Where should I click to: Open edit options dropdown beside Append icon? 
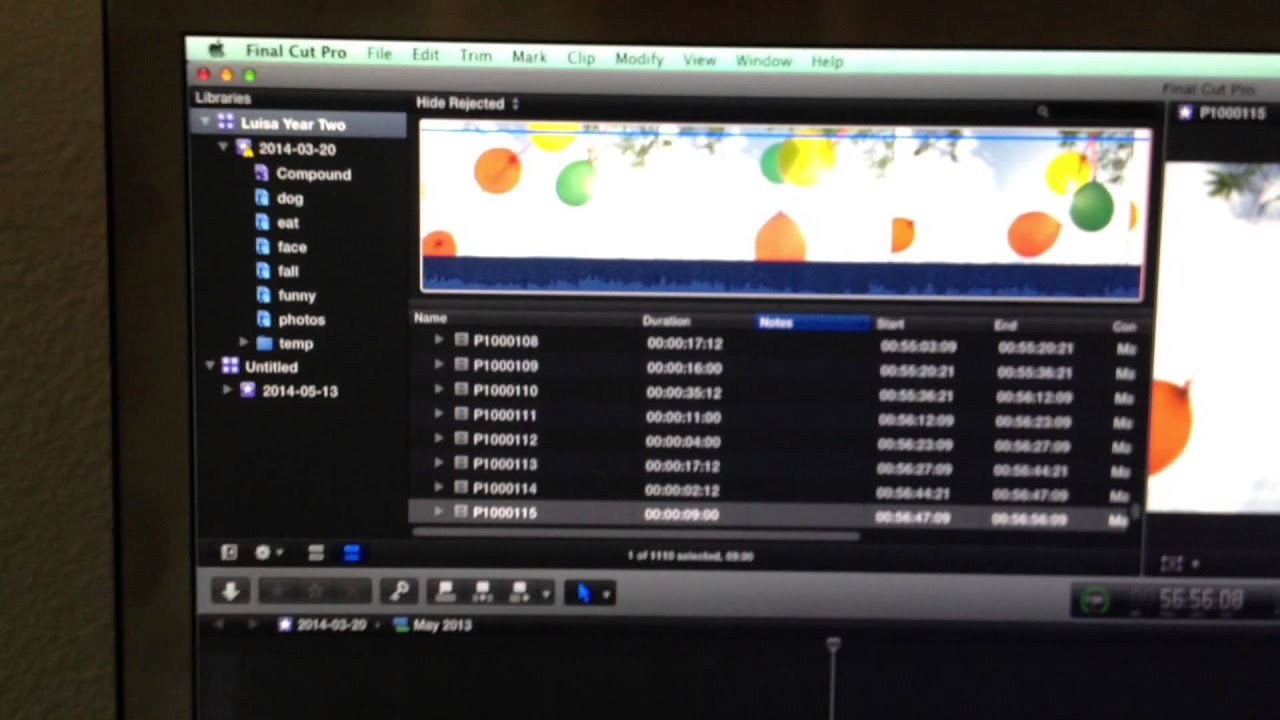click(x=546, y=593)
